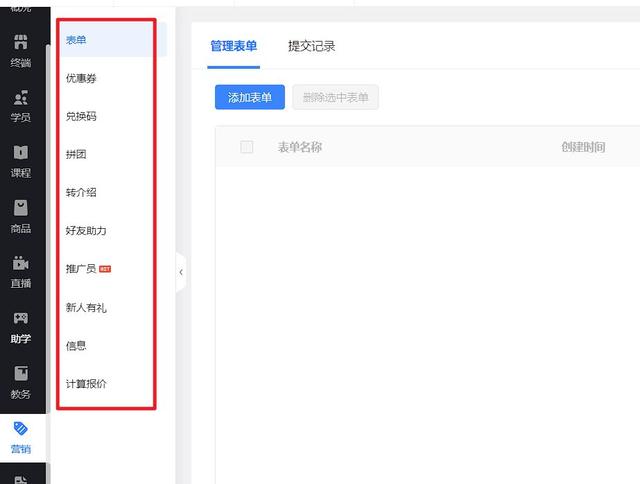Click the 表单名称 column header
The image size is (640, 484).
click(x=300, y=147)
